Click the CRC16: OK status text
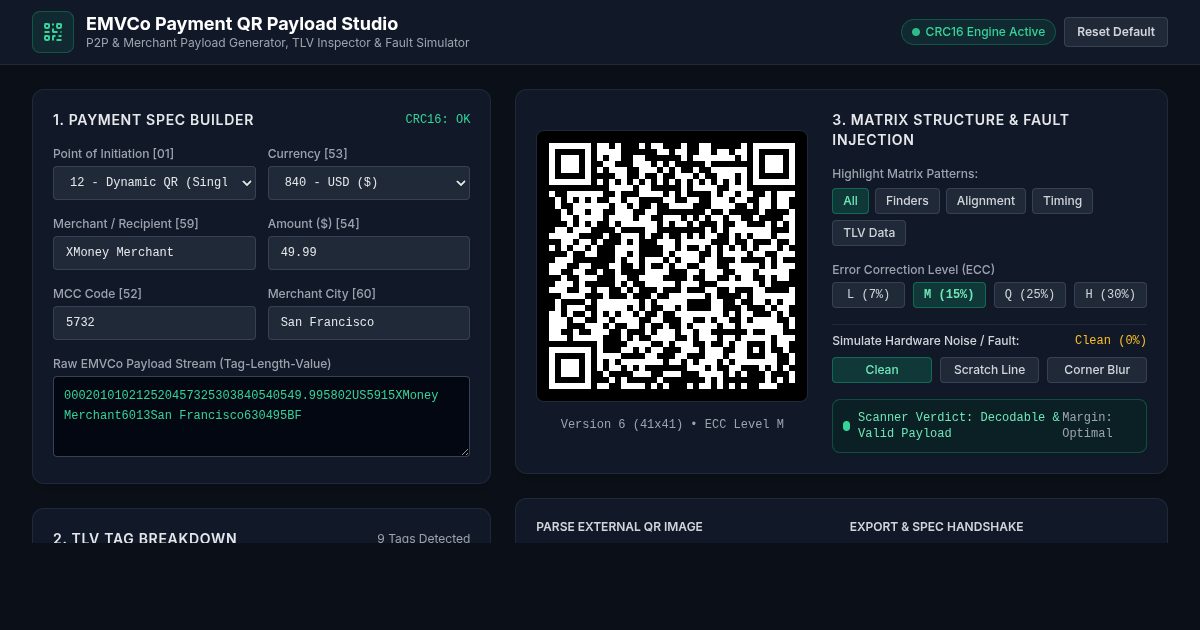 click(437, 119)
